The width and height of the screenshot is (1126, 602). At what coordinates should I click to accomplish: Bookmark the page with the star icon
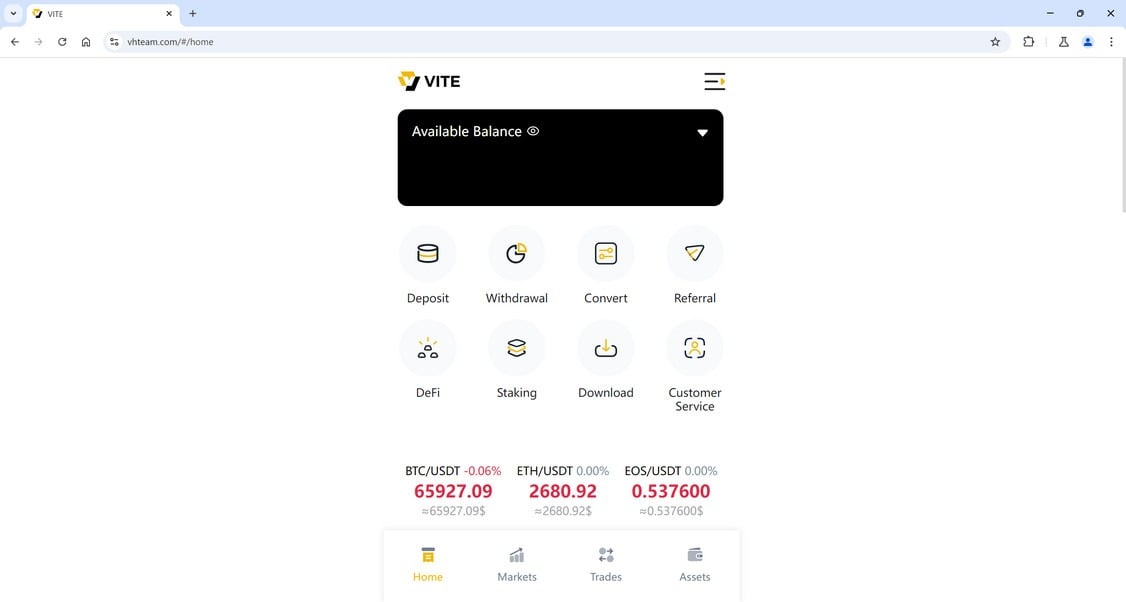tap(995, 41)
